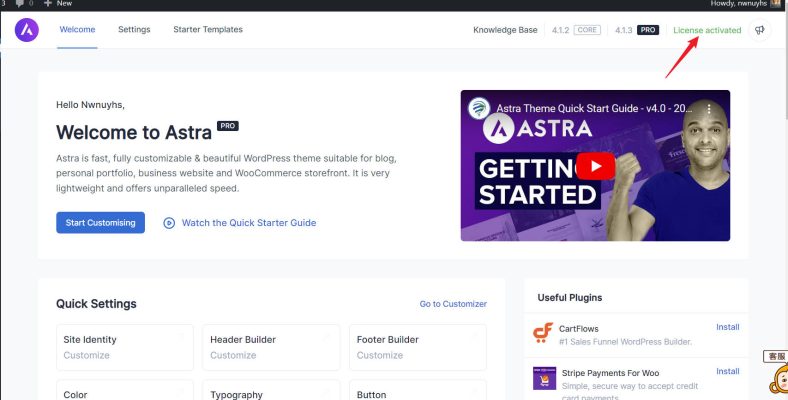Click the play icon beside Quick Starter Guide

pyautogui.click(x=169, y=223)
